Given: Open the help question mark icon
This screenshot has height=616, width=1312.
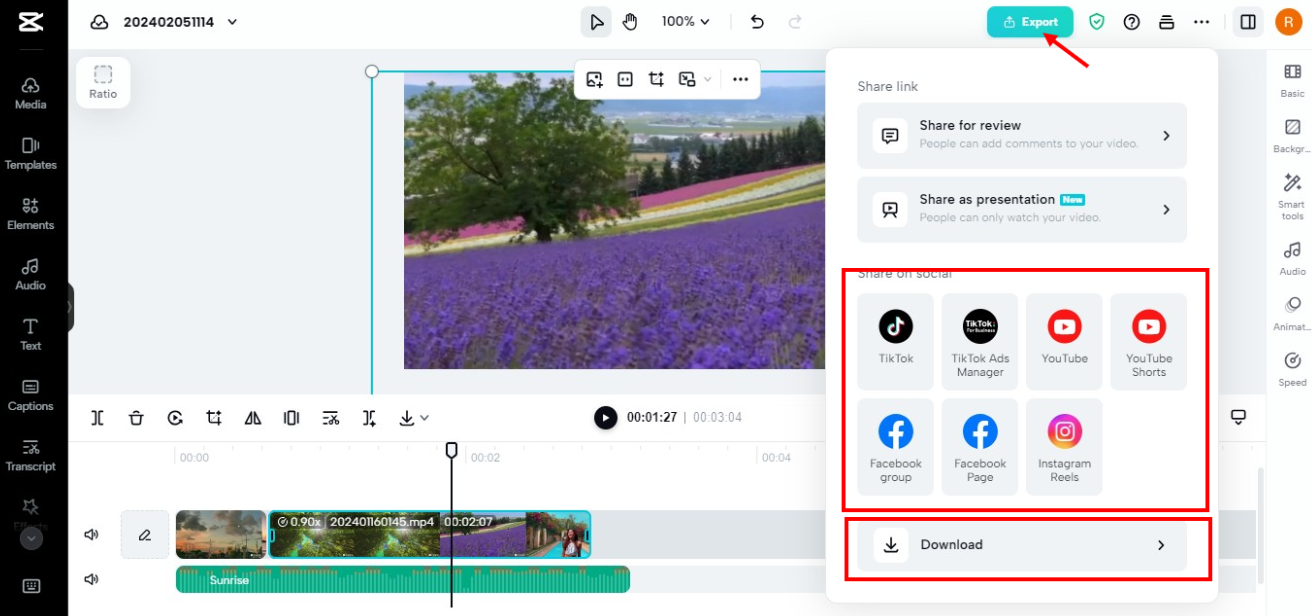Looking at the screenshot, I should [x=1132, y=22].
